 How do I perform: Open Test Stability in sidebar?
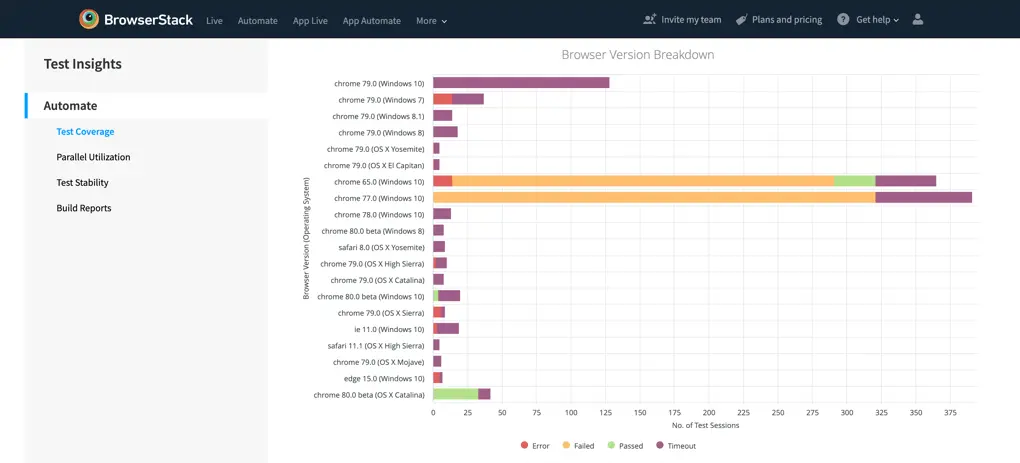[x=83, y=183]
